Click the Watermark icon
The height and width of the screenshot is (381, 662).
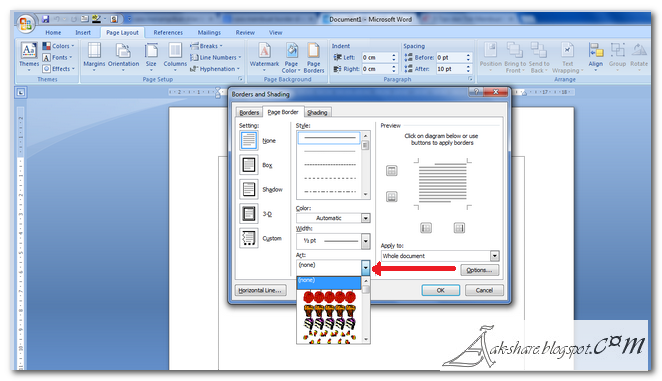coord(264,57)
